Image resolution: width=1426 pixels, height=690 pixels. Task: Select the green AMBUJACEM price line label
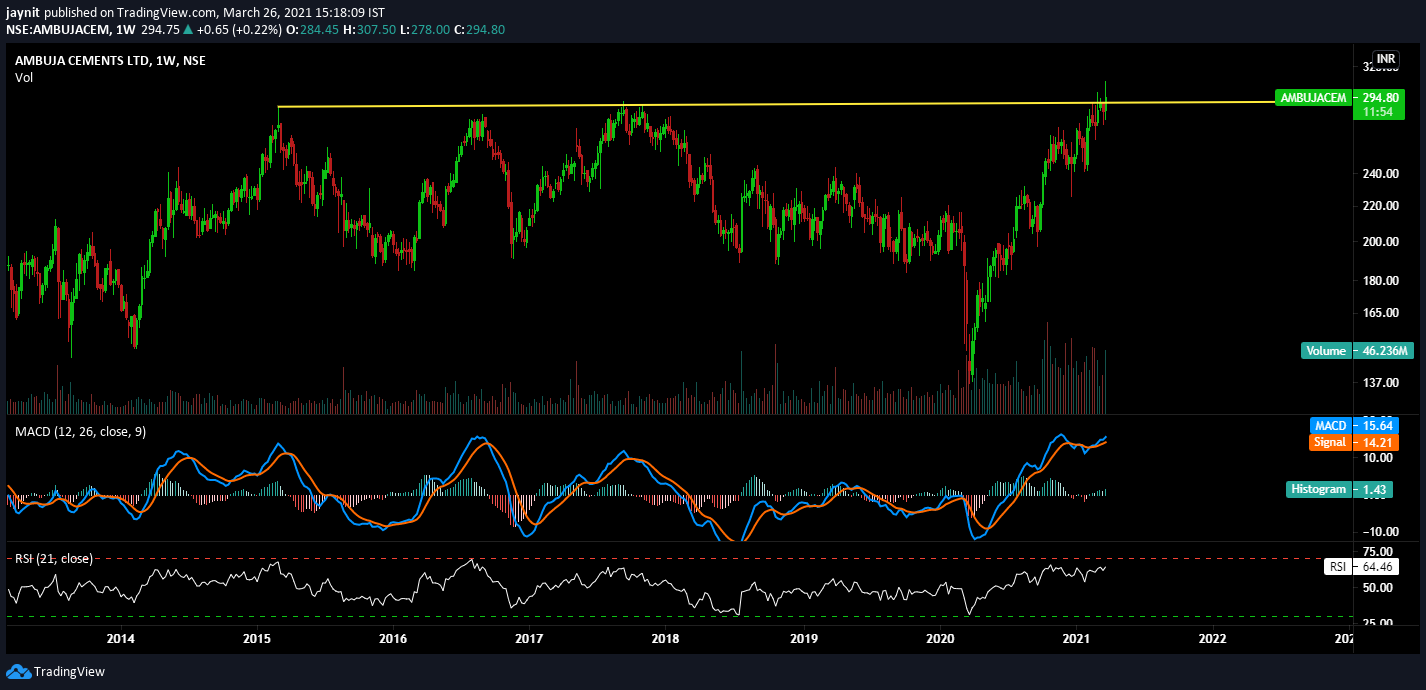1313,98
